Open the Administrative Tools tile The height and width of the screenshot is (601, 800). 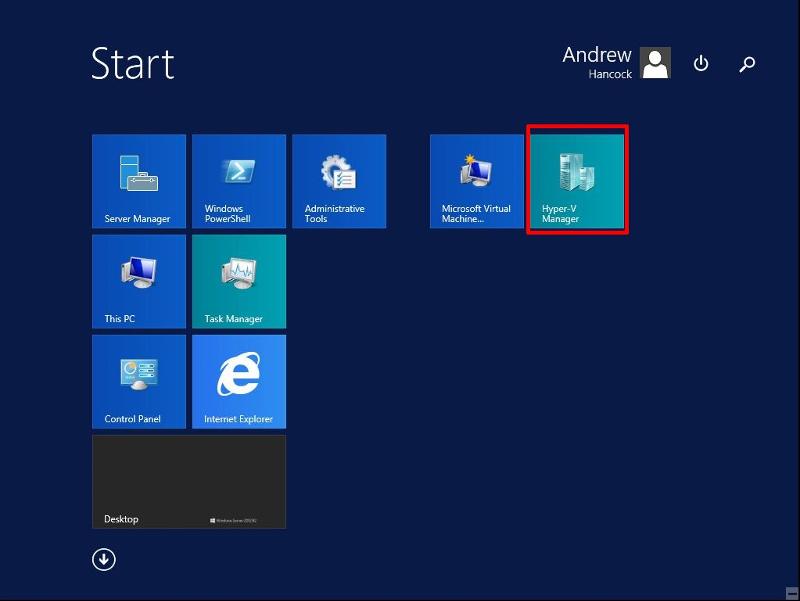tap(339, 181)
